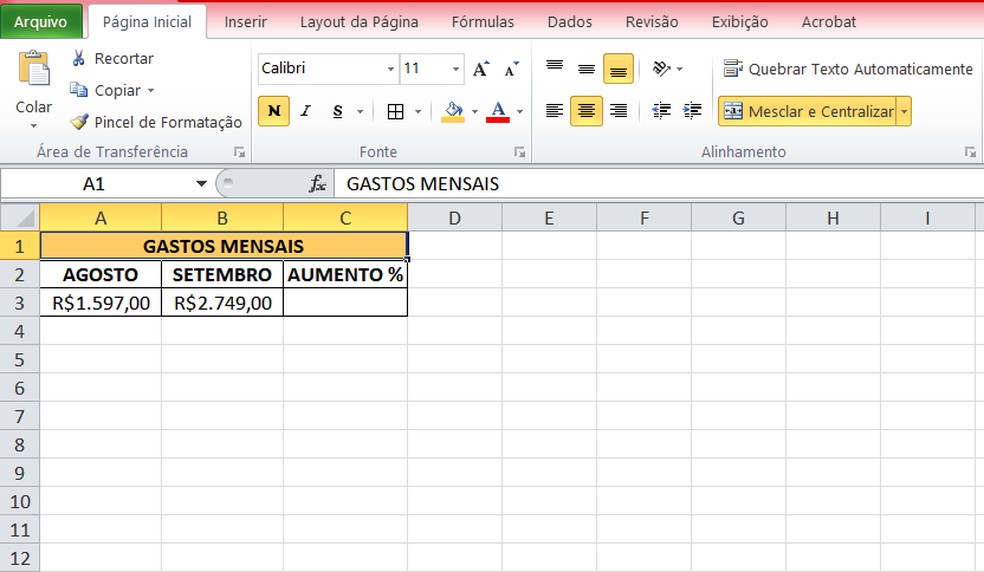Open fill color dropdown arrow
The image size is (984, 572).
474,112
